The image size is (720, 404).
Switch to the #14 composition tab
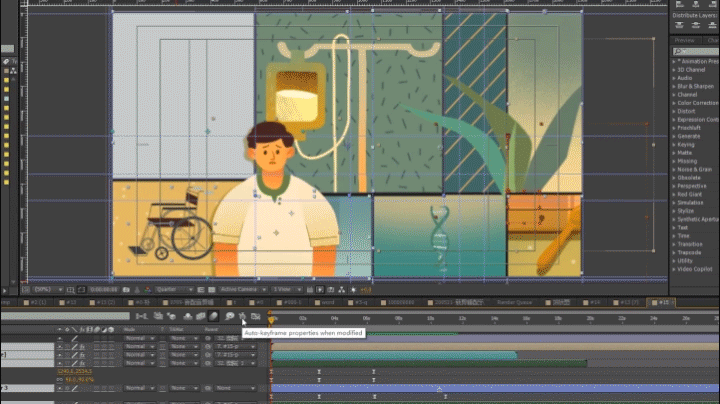tap(592, 302)
